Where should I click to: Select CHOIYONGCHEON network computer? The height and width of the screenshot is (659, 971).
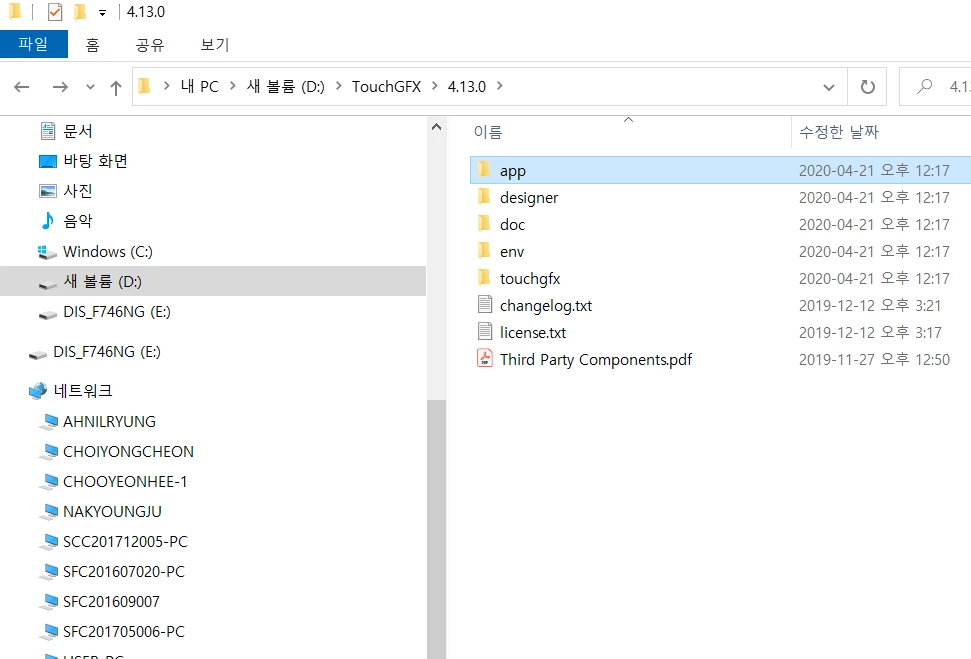click(128, 452)
